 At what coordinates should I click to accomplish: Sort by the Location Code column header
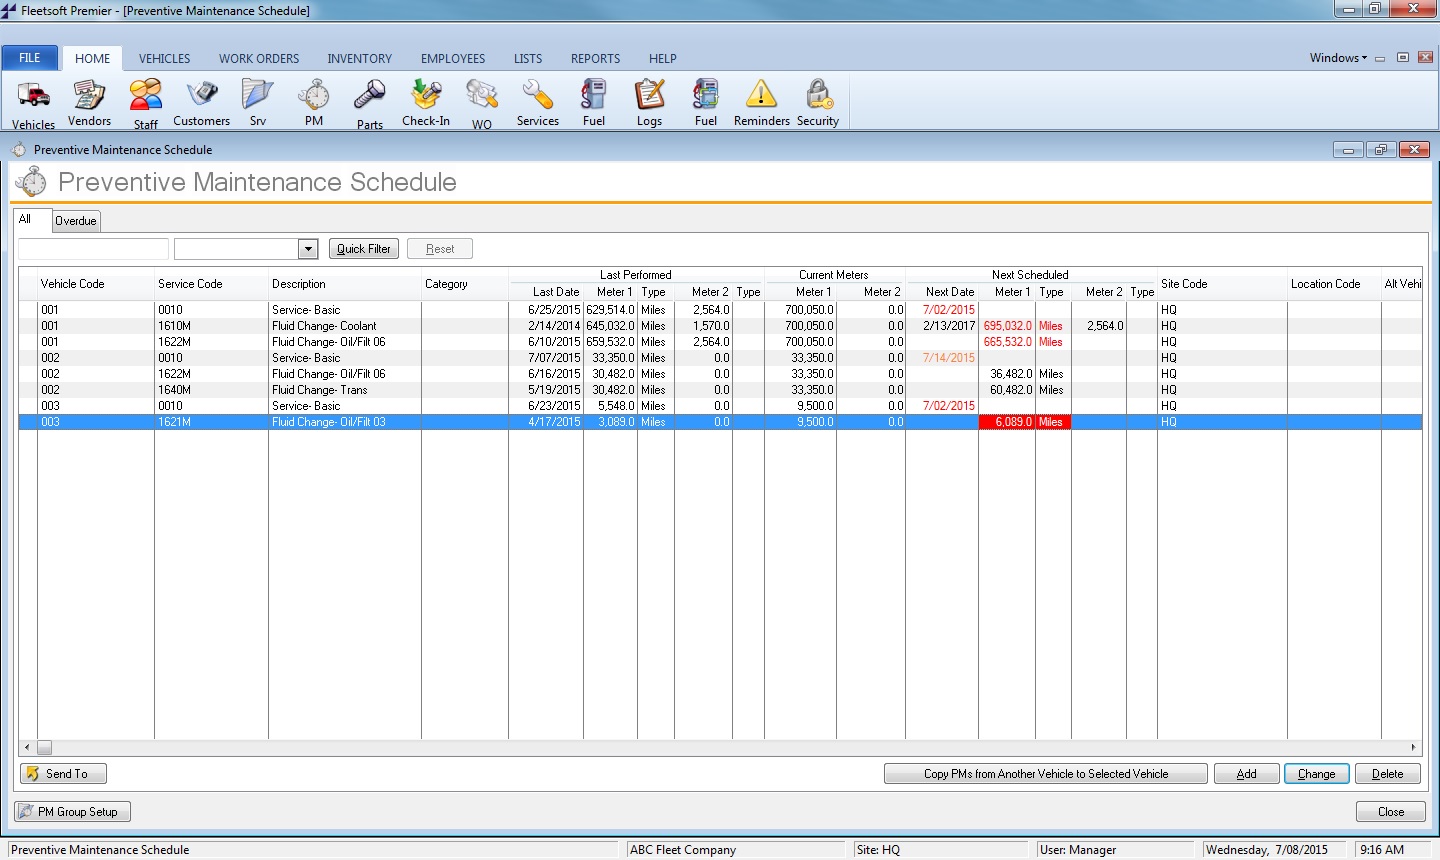point(1334,284)
